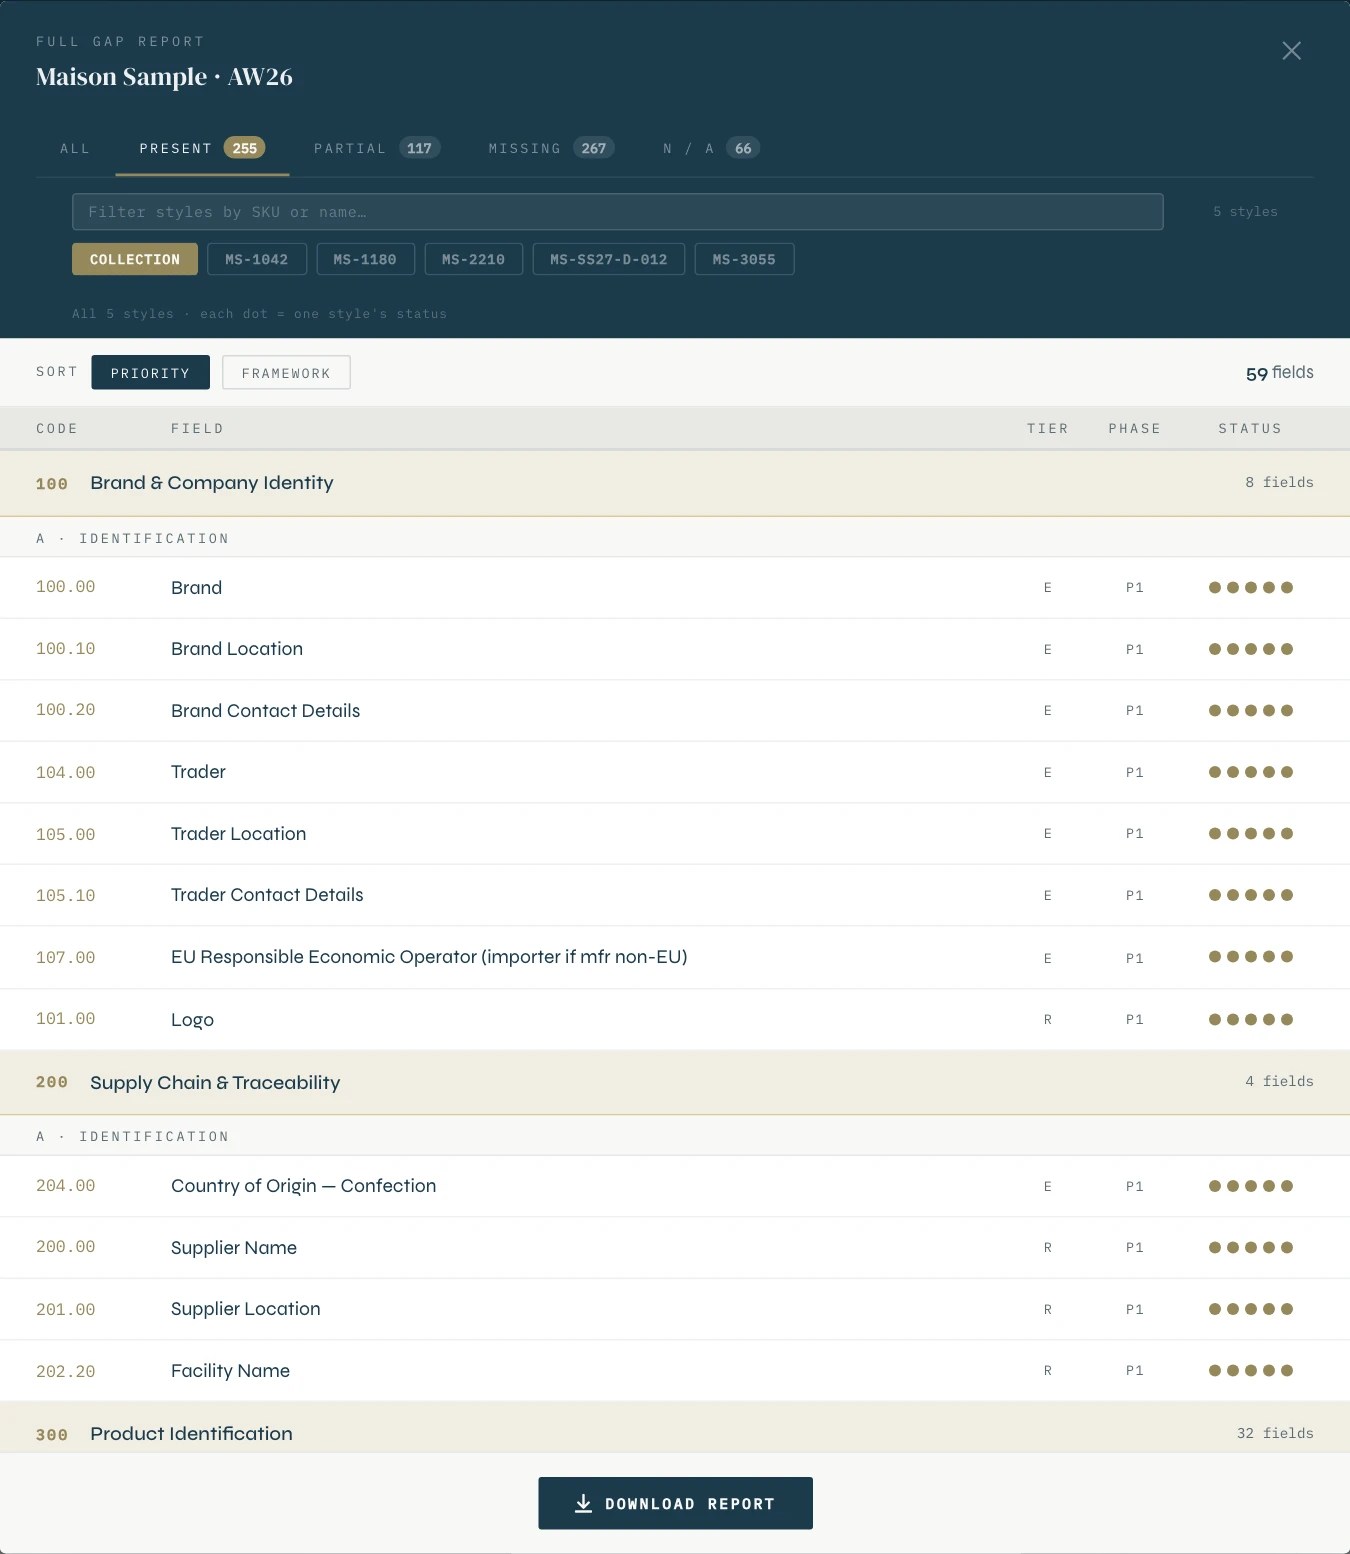This screenshot has width=1350, height=1554.
Task: Select the MS-1180 style chip
Action: (x=365, y=259)
